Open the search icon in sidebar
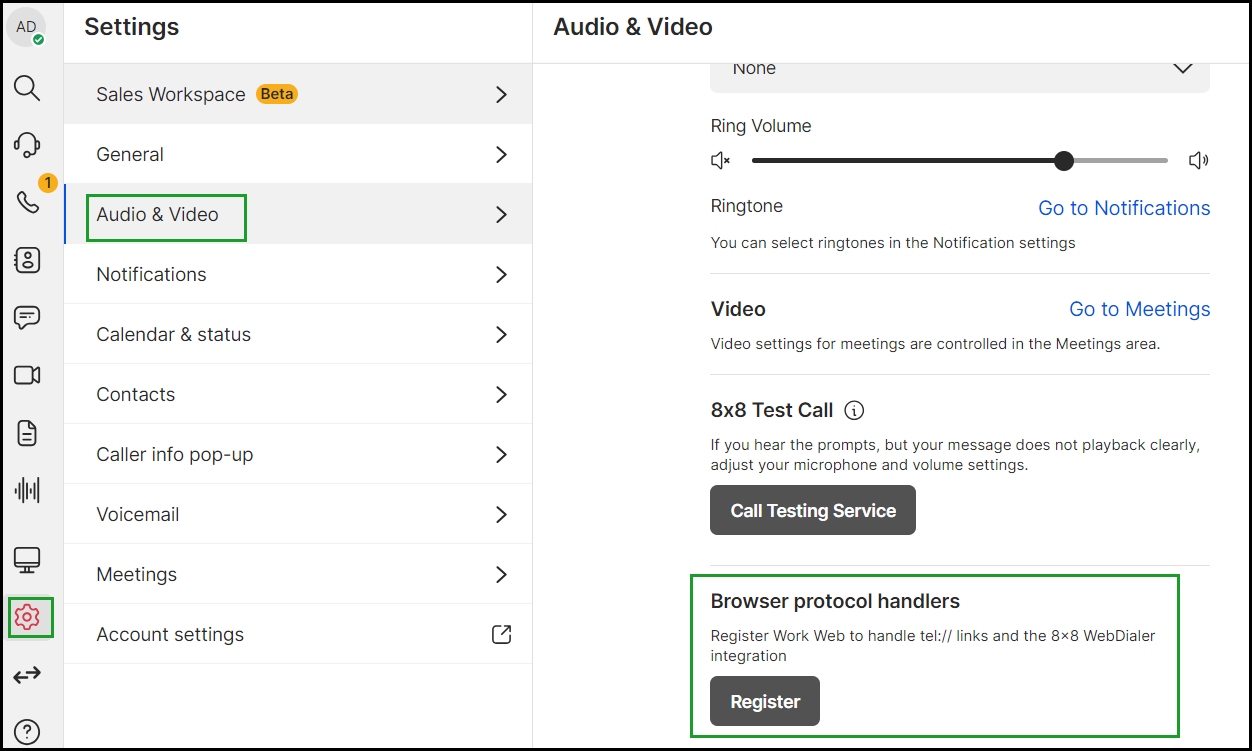The width and height of the screenshot is (1252, 751). (27, 88)
